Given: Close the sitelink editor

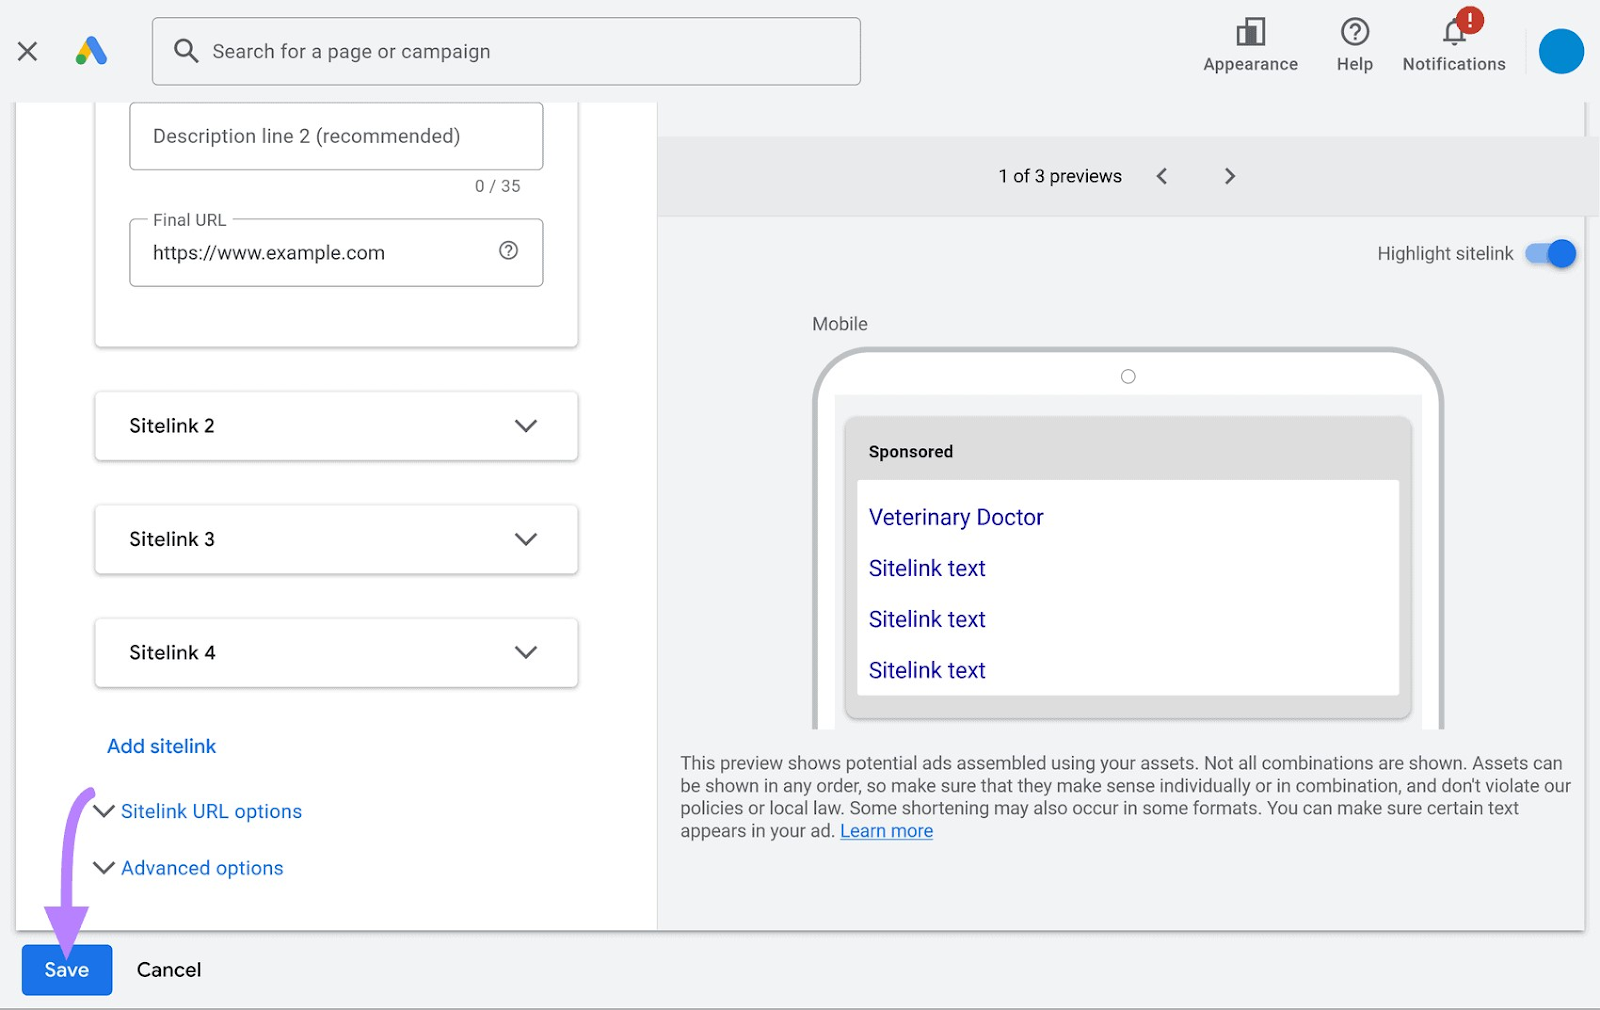Looking at the screenshot, I should coord(27,51).
